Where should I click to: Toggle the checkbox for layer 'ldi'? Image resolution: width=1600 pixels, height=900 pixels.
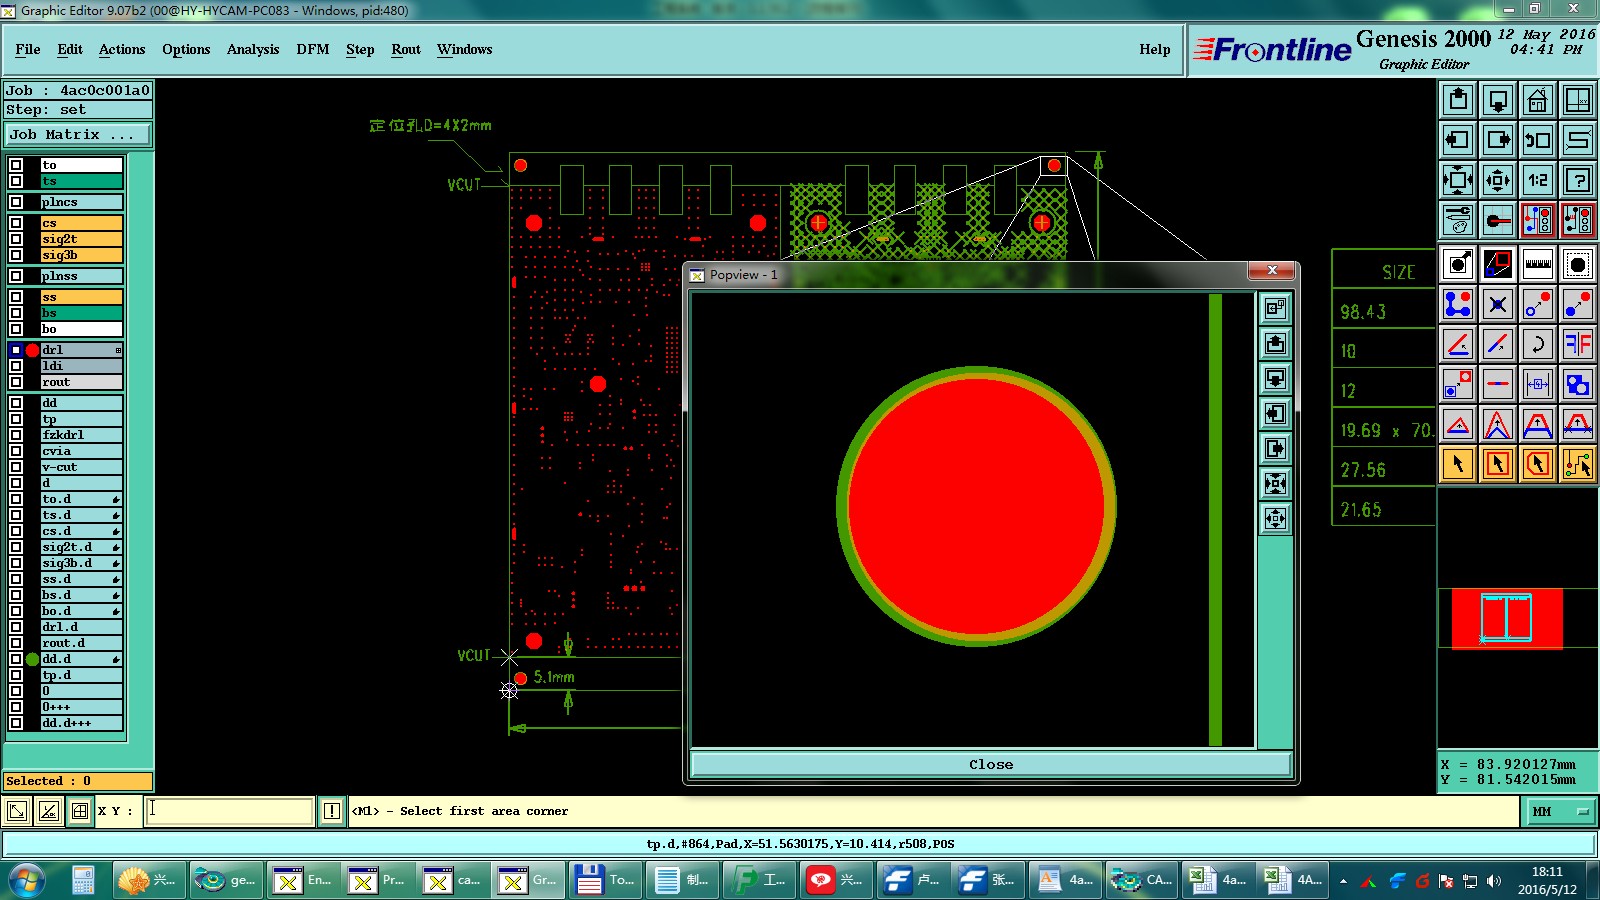click(x=16, y=366)
